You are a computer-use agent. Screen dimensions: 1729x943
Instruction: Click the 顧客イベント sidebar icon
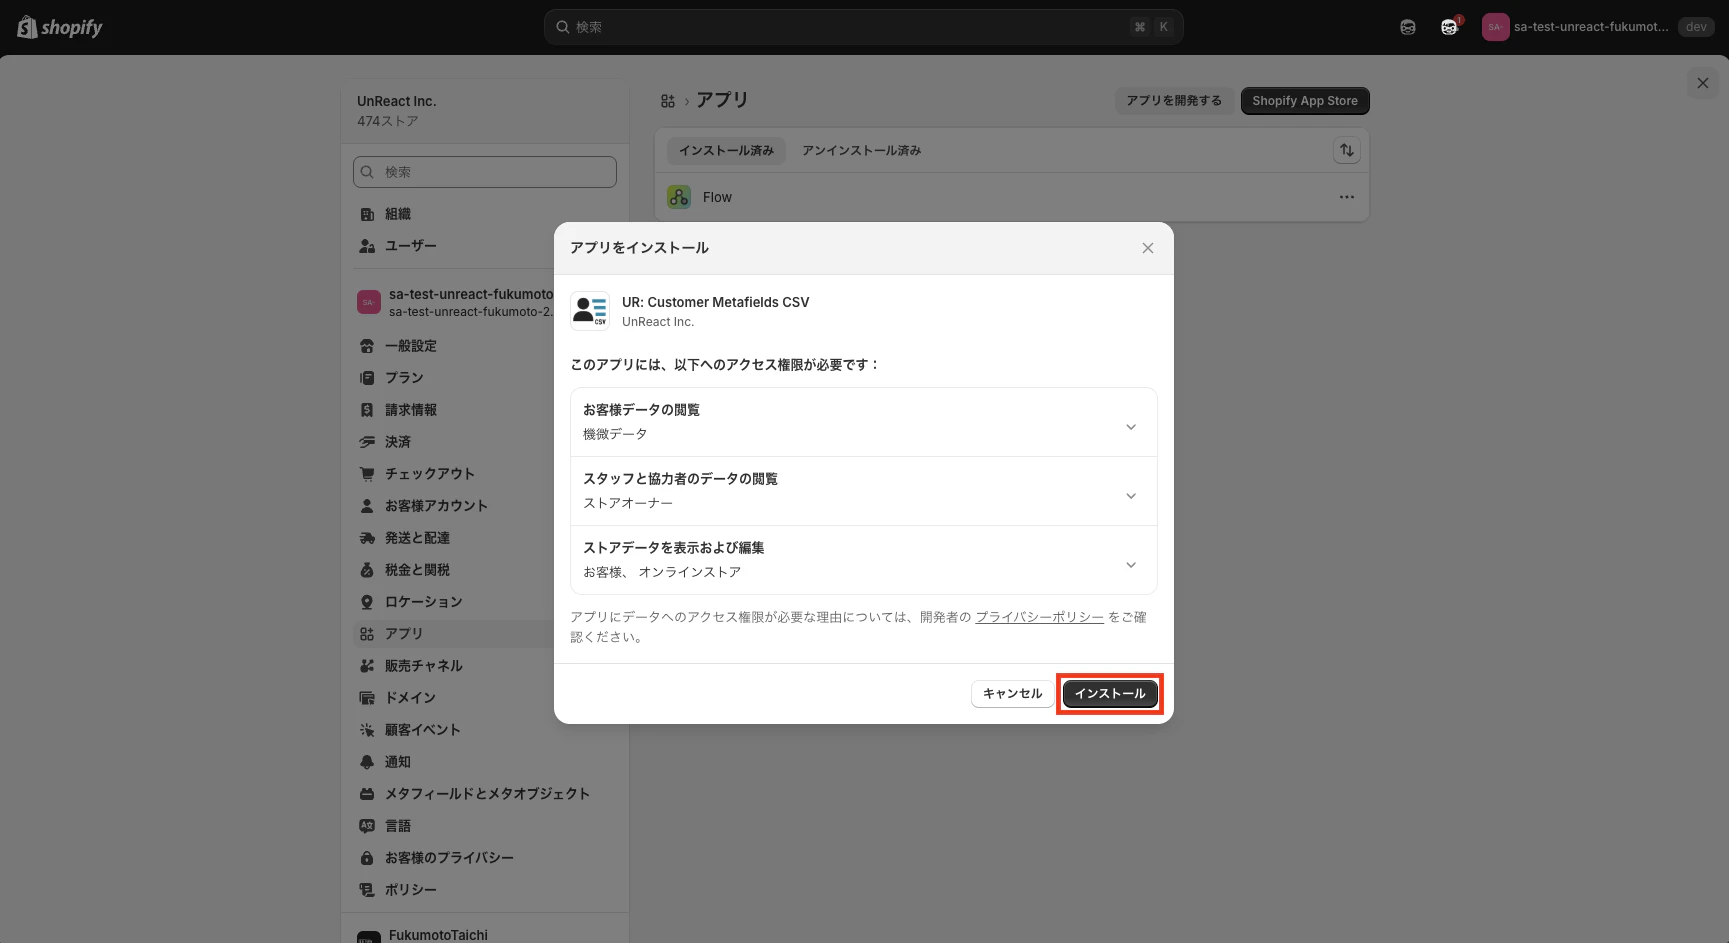pyautogui.click(x=367, y=730)
